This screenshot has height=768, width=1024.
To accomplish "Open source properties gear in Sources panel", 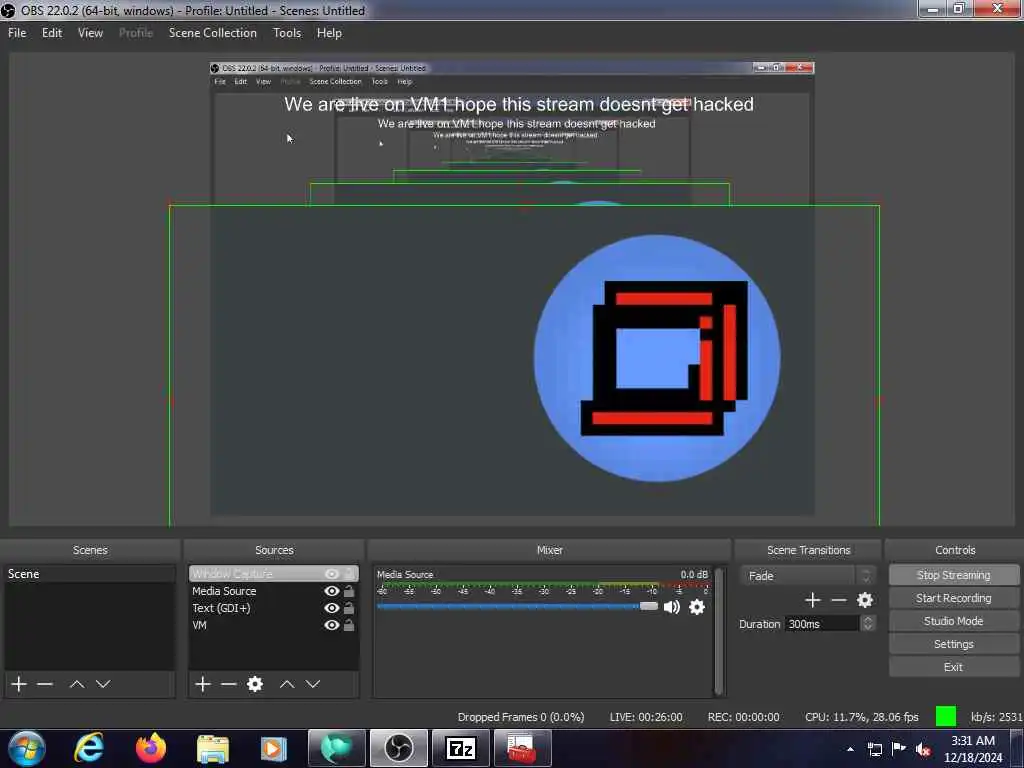I will [255, 684].
